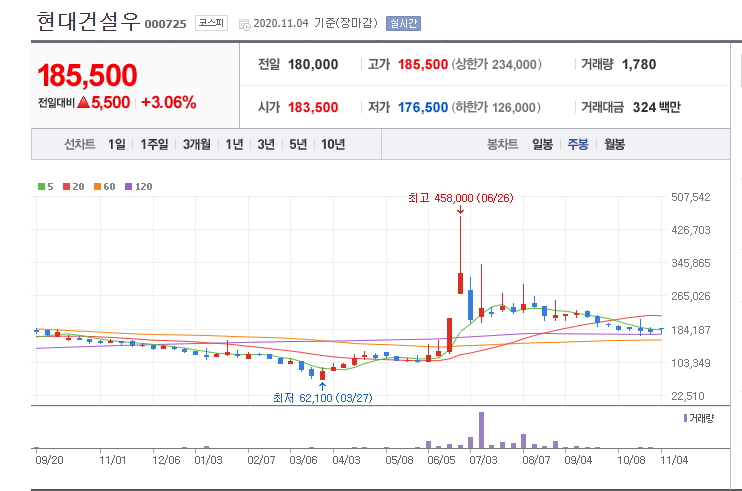
Task: Select the 10년 line chart period
Action: coord(333,144)
